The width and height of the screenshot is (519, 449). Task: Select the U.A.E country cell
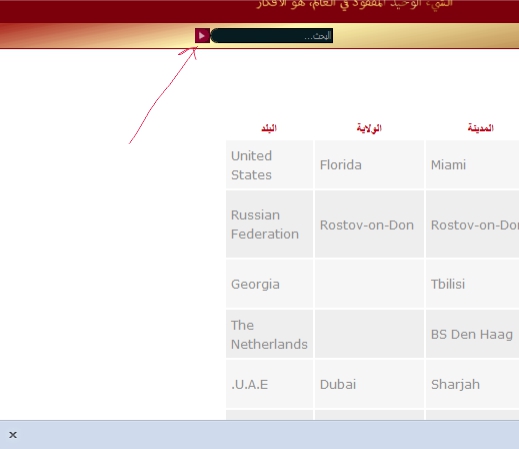pyautogui.click(x=269, y=384)
